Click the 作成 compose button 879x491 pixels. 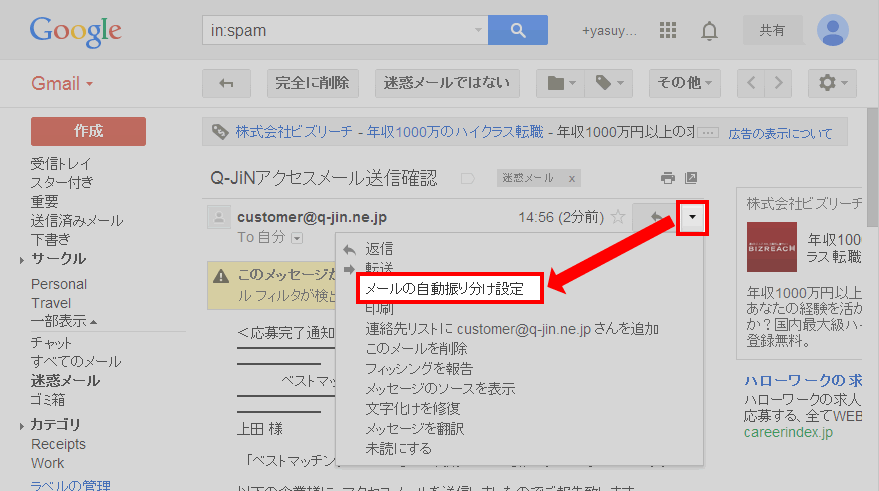coord(88,131)
